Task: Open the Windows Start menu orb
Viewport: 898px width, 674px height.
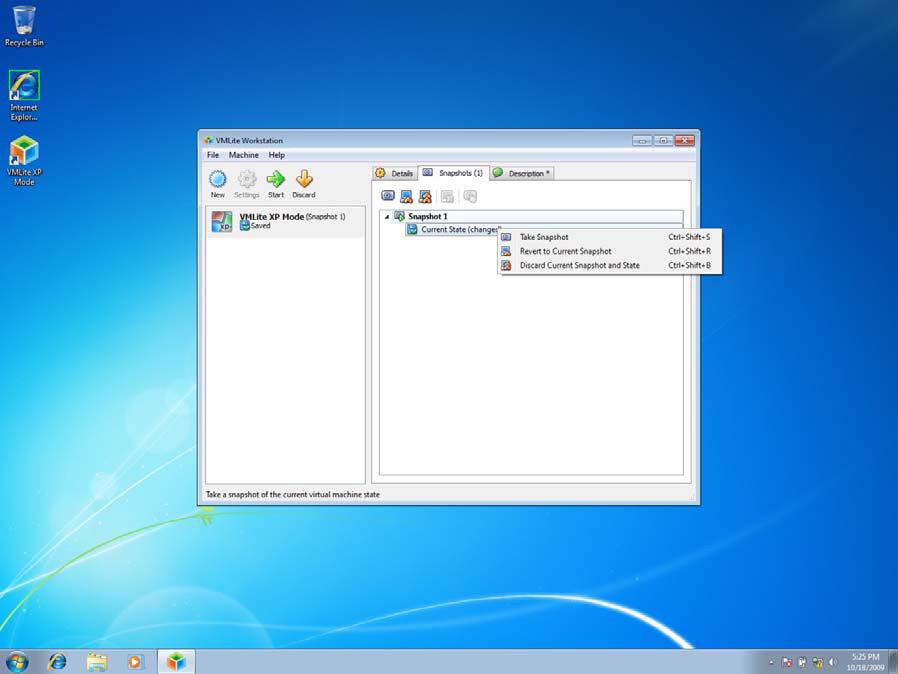Action: click(17, 661)
